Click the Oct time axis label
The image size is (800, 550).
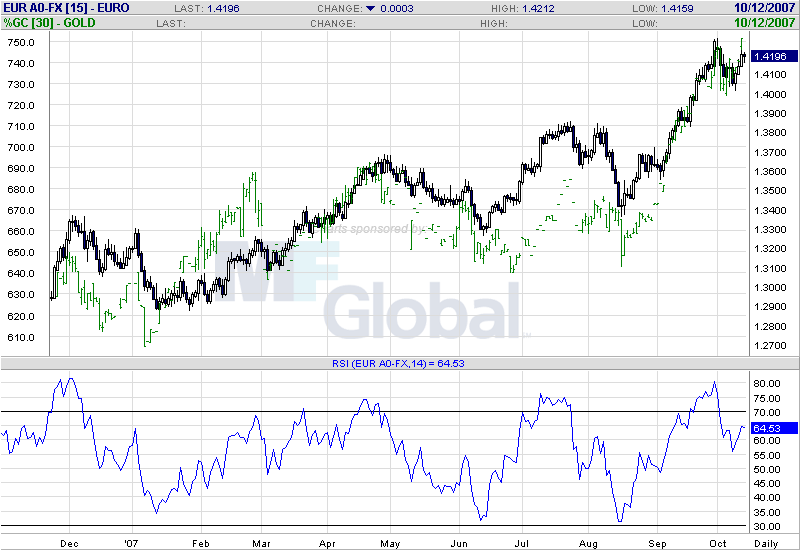717,543
